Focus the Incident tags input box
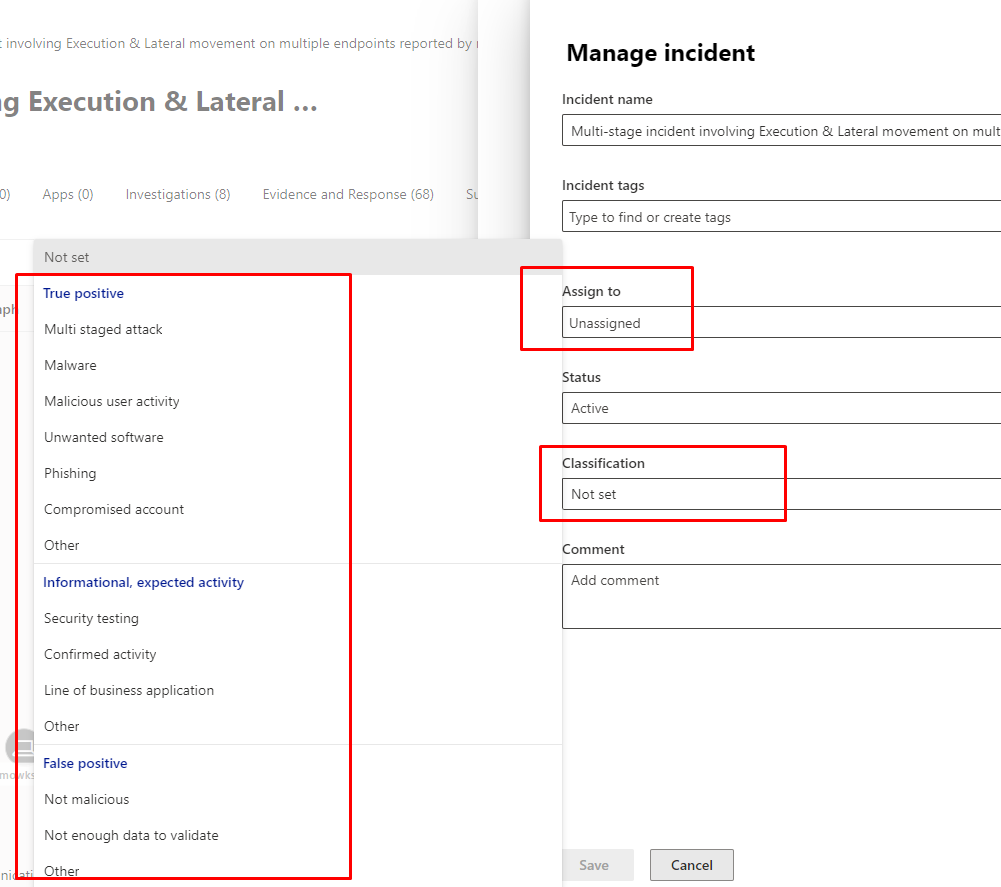The height and width of the screenshot is (887, 1001). coord(780,217)
